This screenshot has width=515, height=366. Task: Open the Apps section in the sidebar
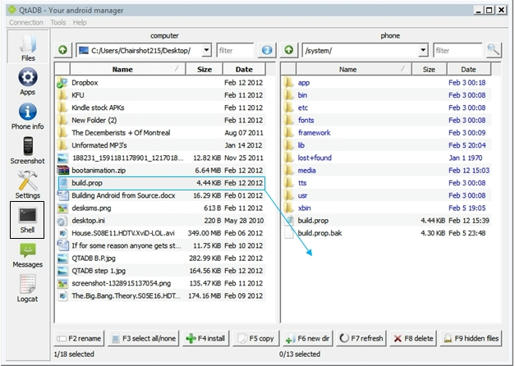click(28, 82)
